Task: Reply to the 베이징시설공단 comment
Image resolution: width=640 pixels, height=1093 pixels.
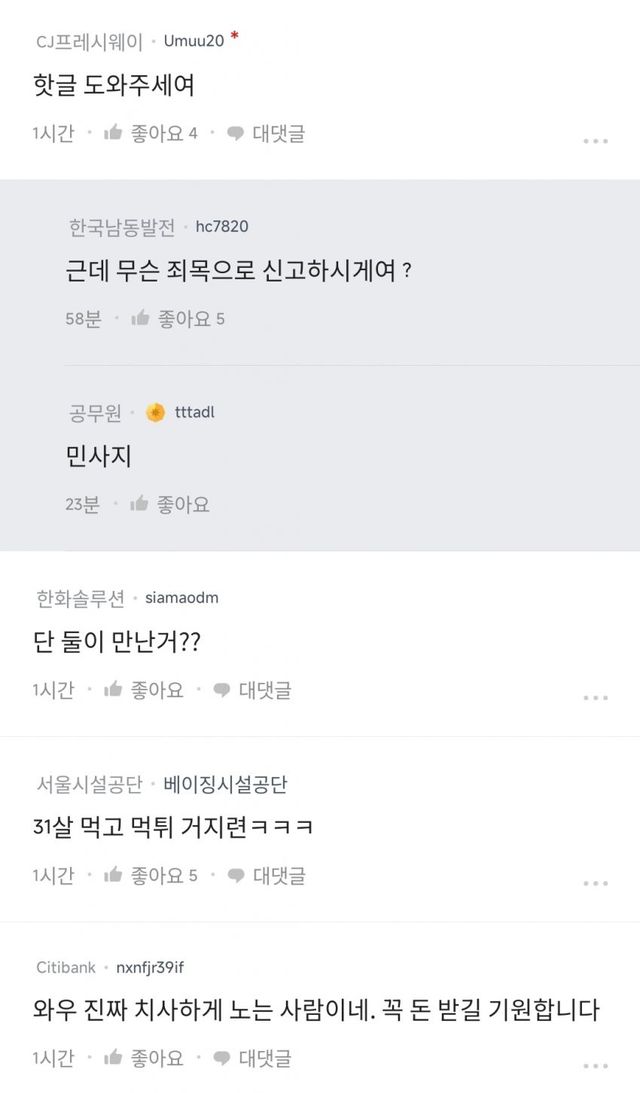Action: (236, 875)
